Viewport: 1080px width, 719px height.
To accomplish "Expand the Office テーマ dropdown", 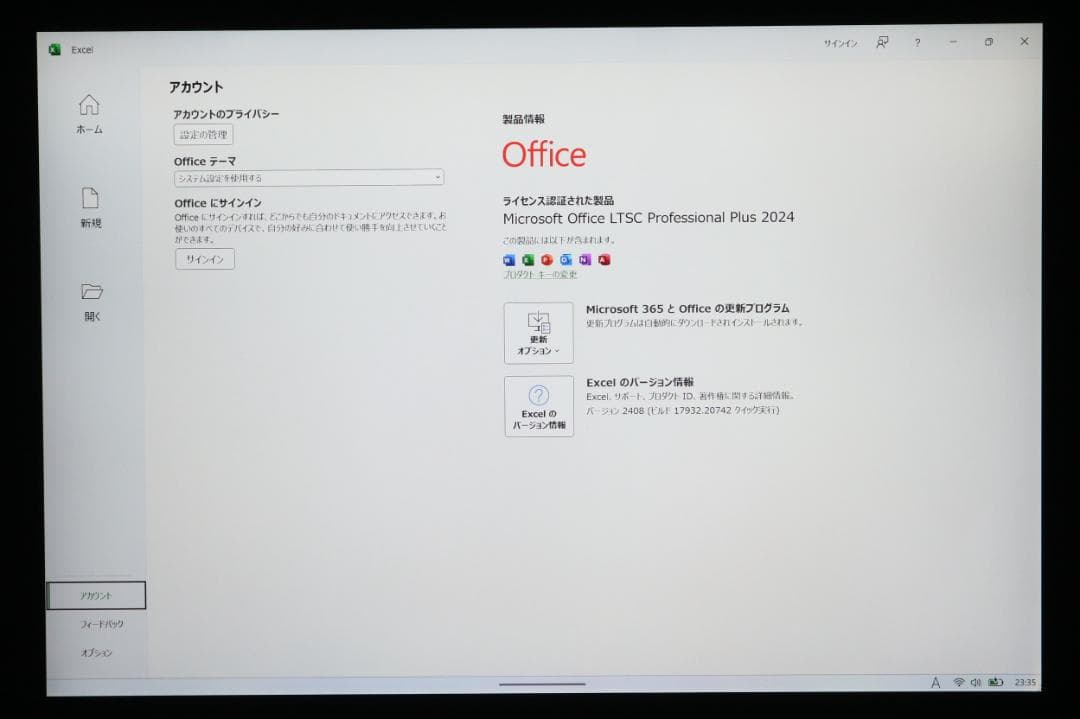I will pyautogui.click(x=309, y=178).
